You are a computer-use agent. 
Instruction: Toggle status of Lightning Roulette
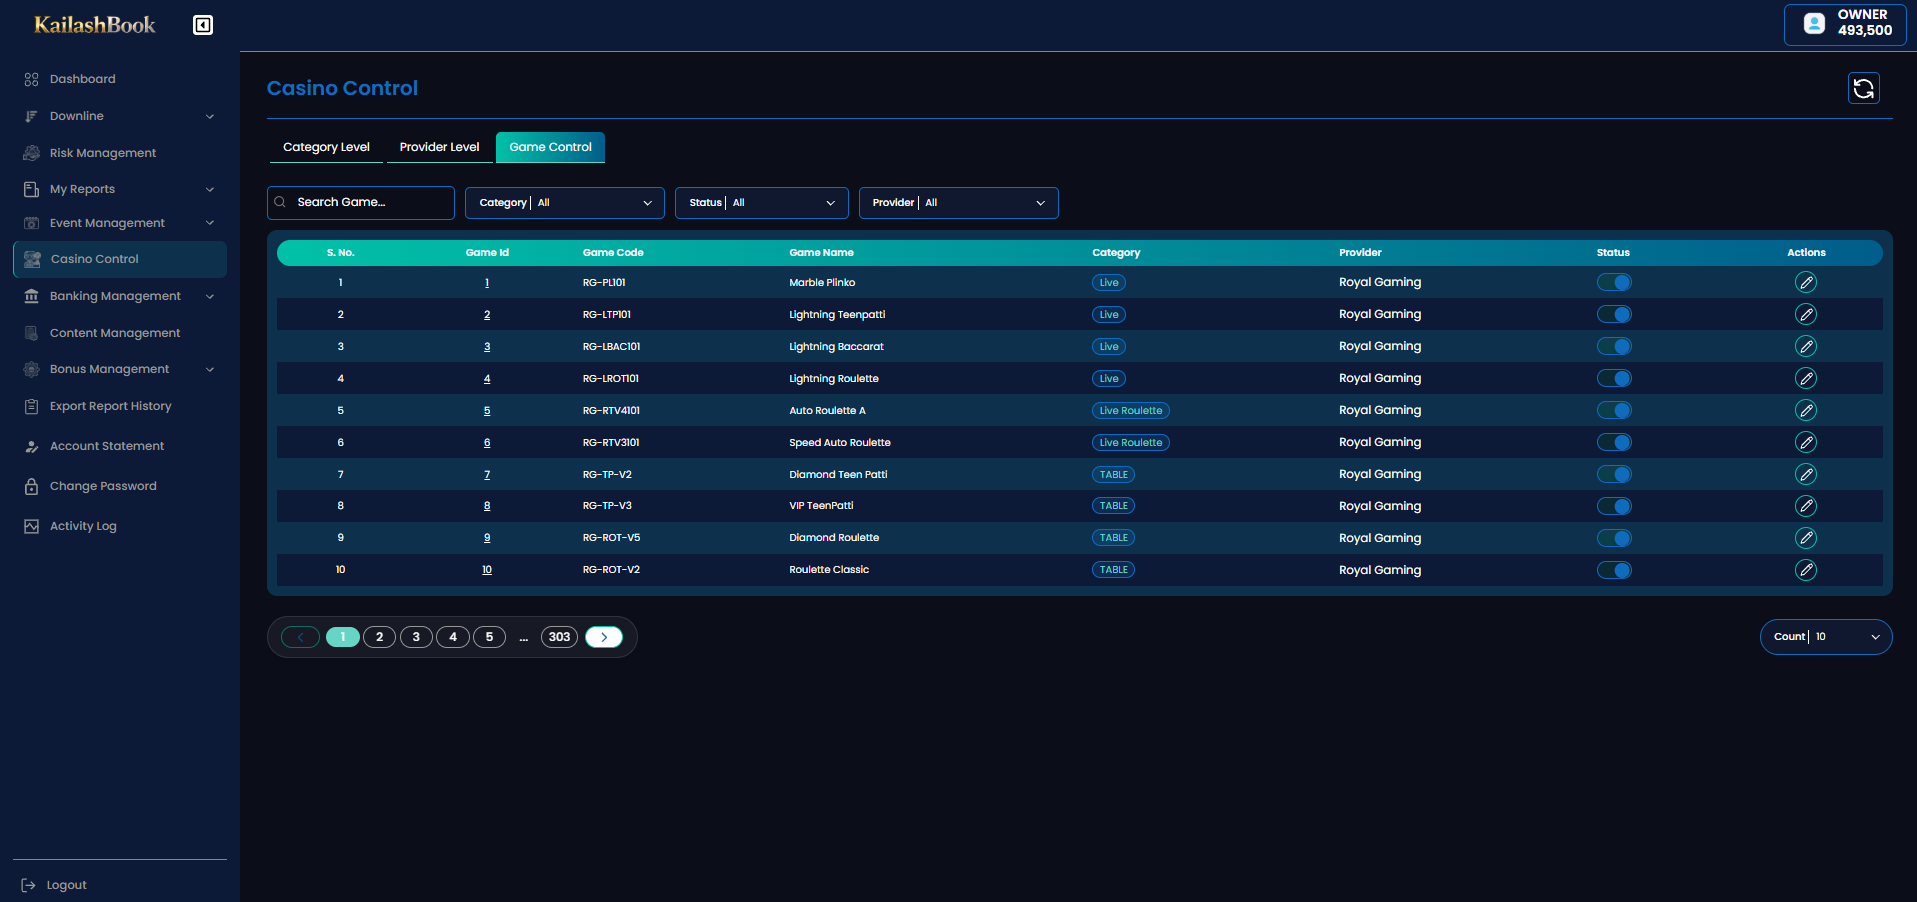tap(1614, 378)
